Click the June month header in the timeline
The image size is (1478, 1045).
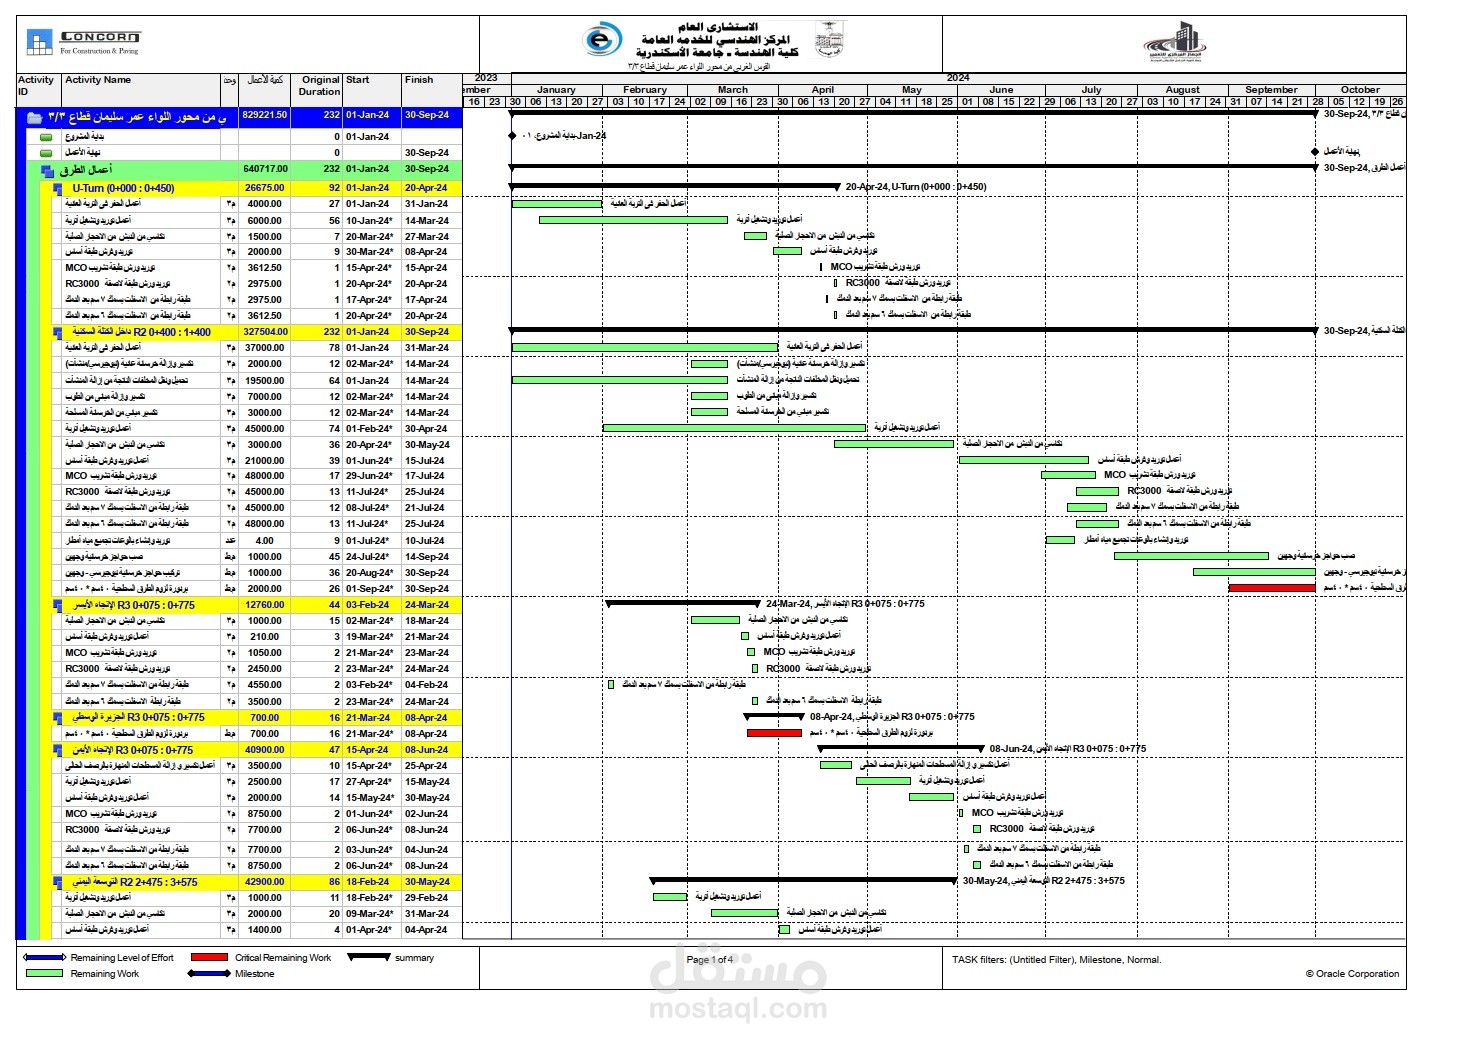click(1001, 90)
